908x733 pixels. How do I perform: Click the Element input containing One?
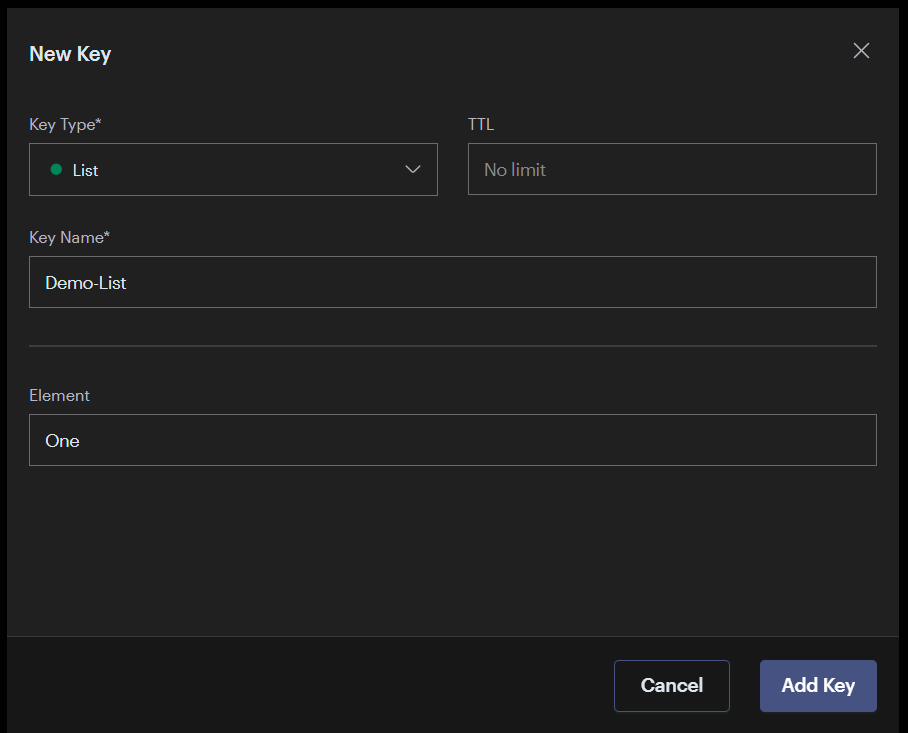452,440
